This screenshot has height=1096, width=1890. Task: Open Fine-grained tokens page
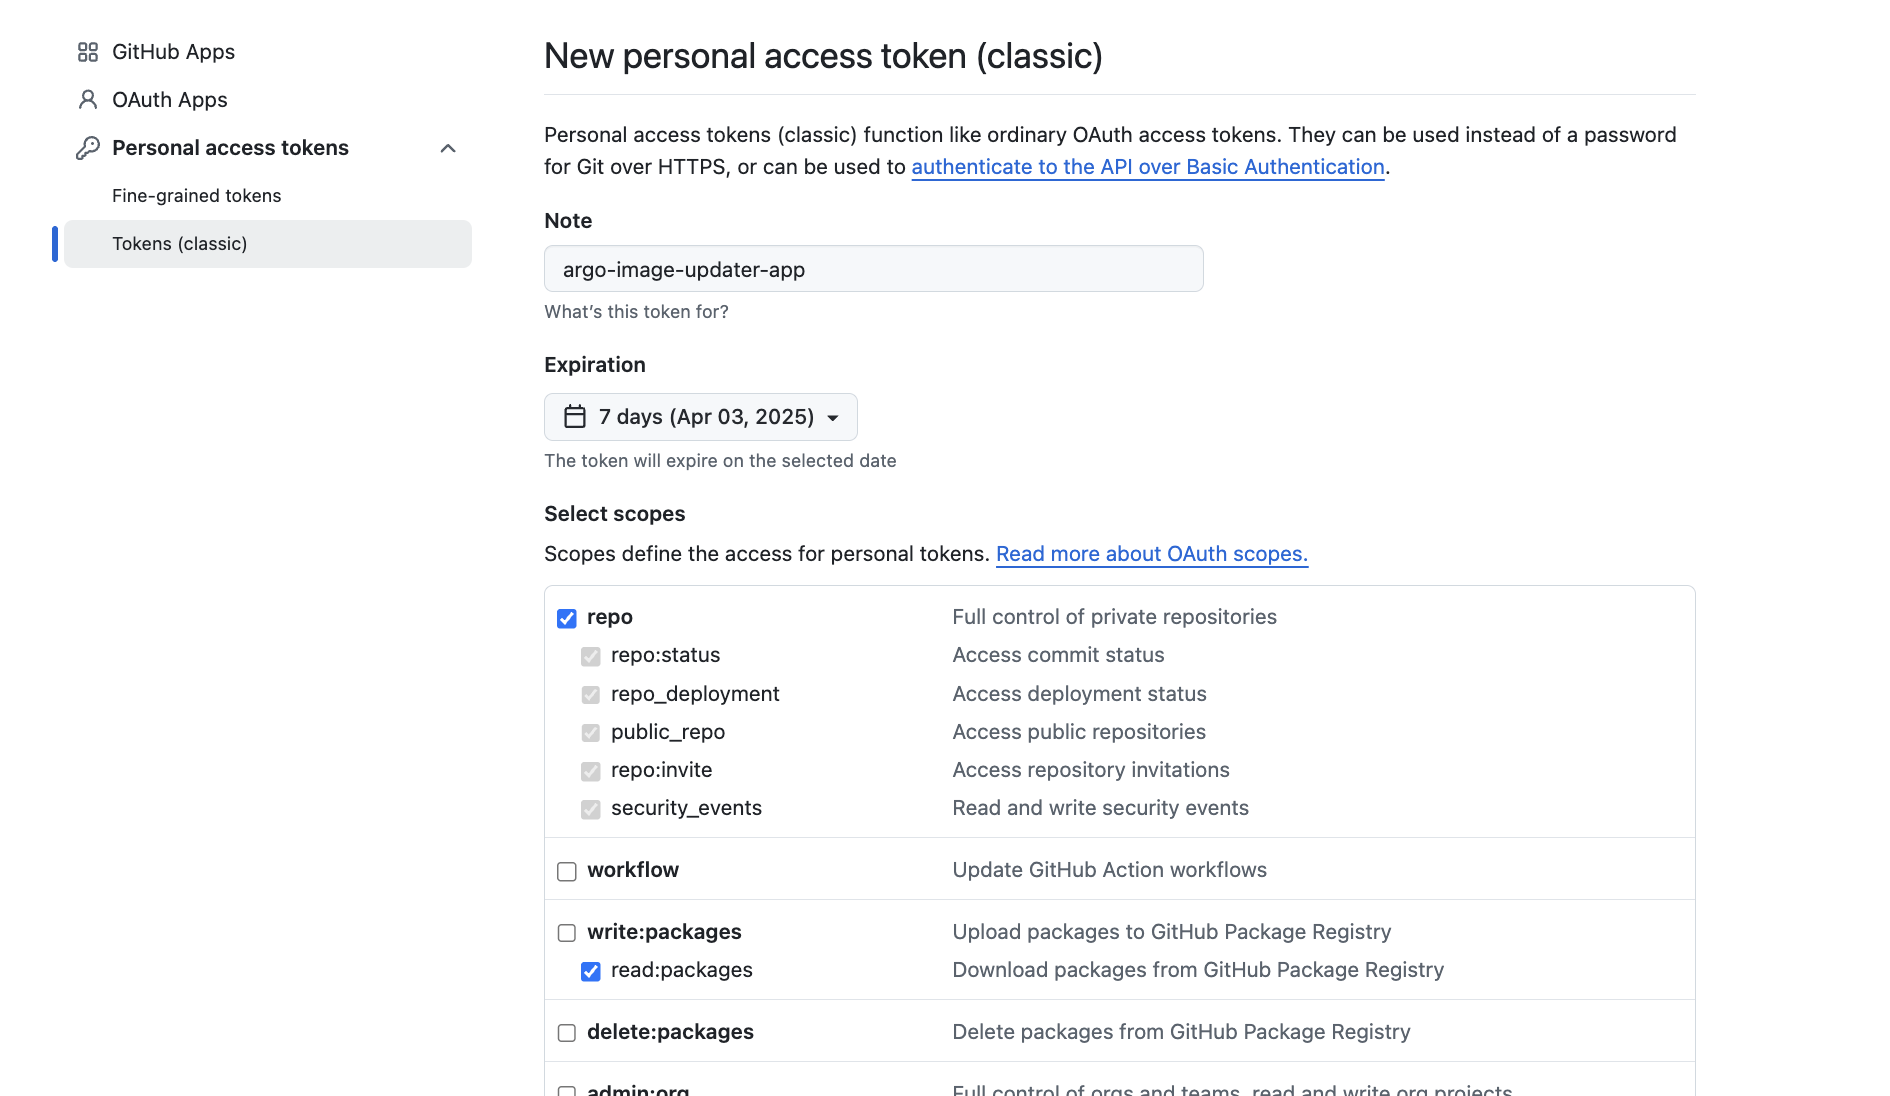coord(196,196)
